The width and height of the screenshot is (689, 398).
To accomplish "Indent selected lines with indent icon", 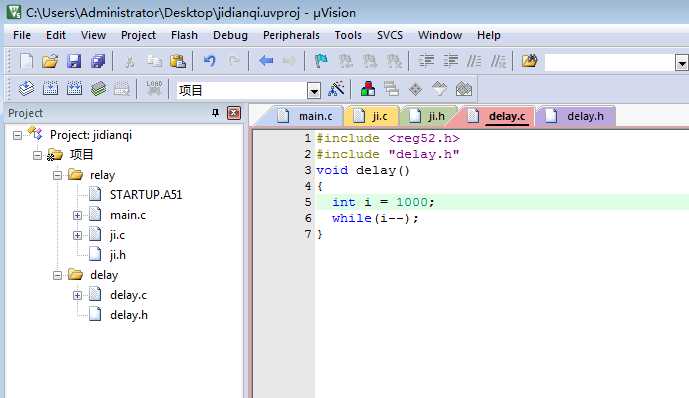I will click(x=426, y=61).
